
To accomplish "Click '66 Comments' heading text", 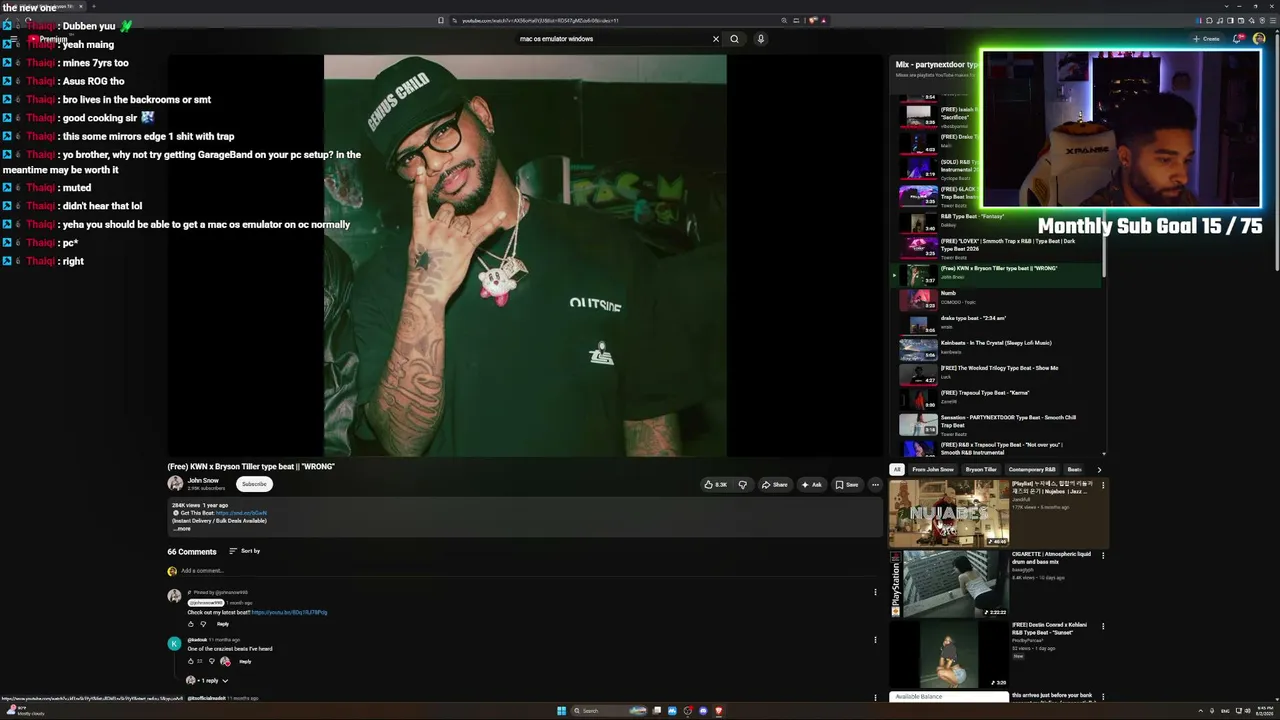I will tap(192, 551).
